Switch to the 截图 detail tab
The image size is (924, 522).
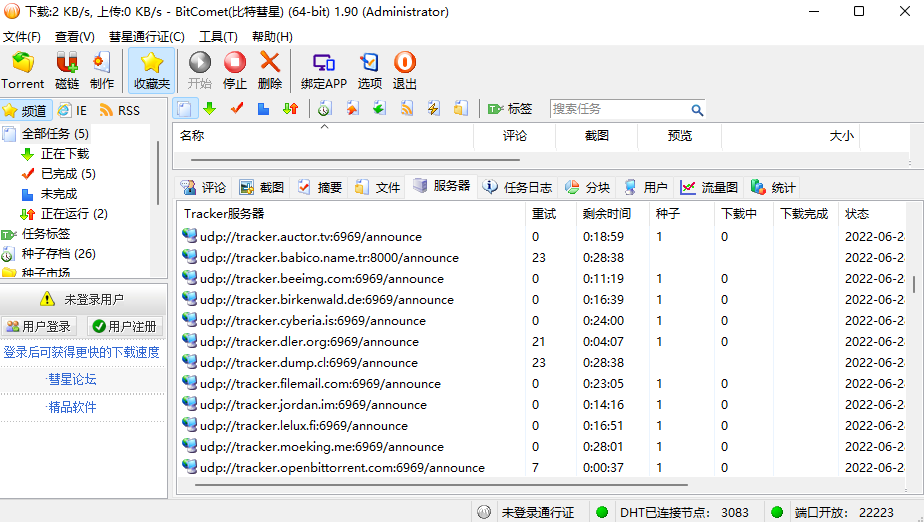tap(262, 187)
